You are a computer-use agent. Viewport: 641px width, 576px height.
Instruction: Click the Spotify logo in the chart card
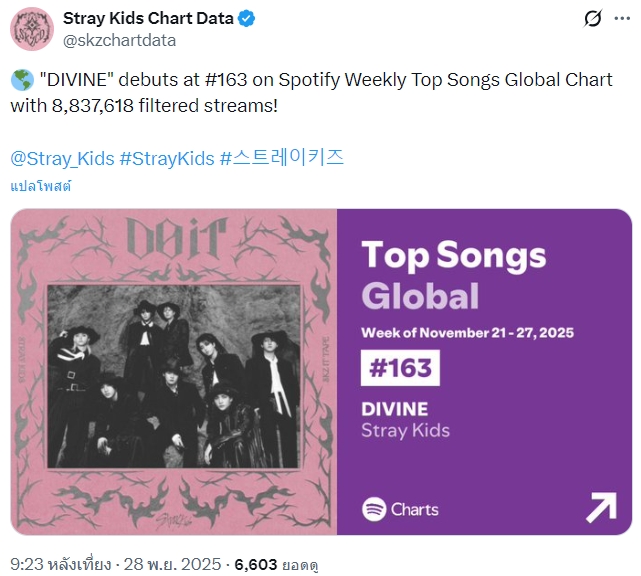point(374,509)
